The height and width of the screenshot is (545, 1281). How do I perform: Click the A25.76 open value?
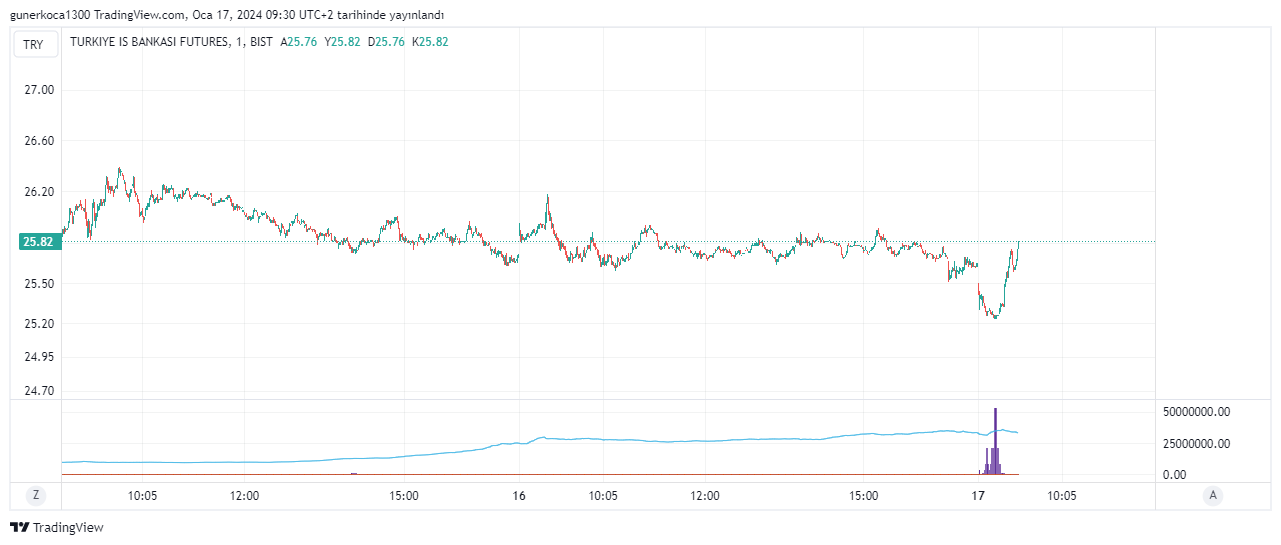click(x=298, y=42)
